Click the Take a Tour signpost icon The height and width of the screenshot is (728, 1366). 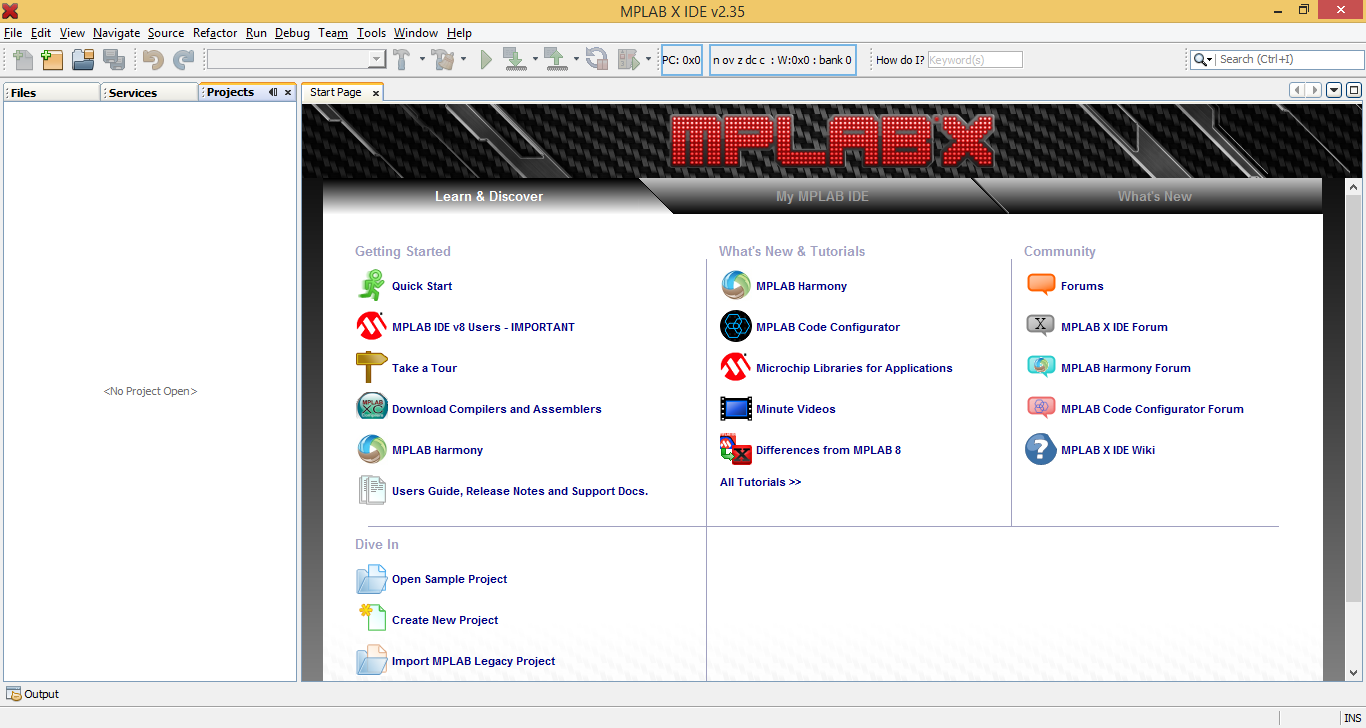coord(371,368)
